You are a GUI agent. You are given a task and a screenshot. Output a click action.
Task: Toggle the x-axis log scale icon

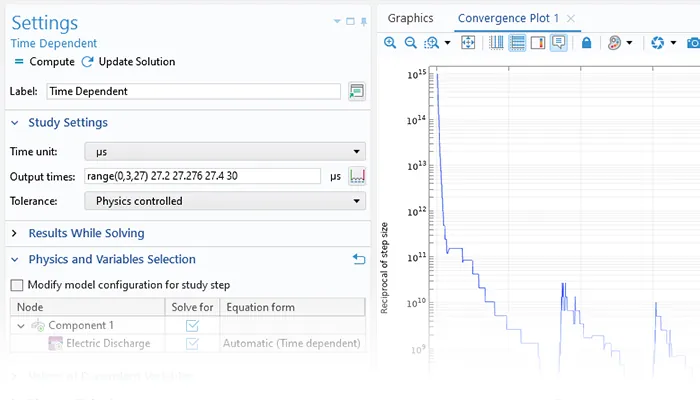click(x=497, y=43)
